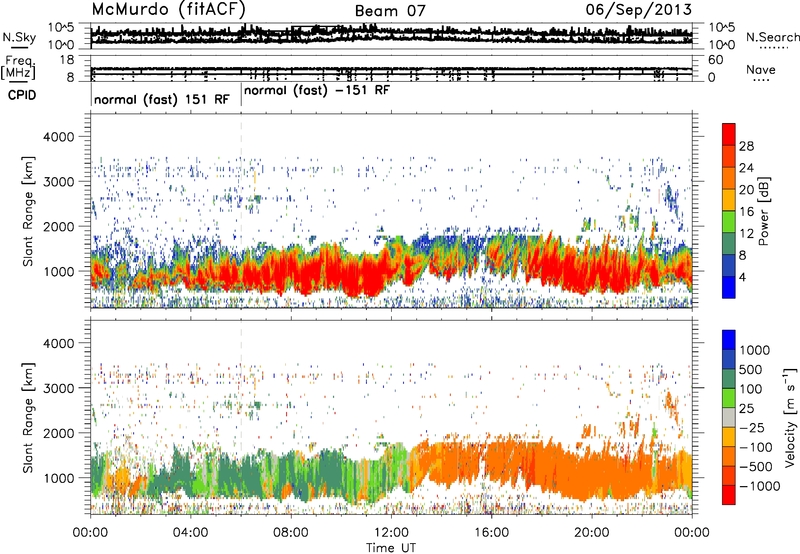Click the '-1000' velocity colorbar value
Image resolution: width=800 pixels, height=554 pixels.
click(760, 486)
